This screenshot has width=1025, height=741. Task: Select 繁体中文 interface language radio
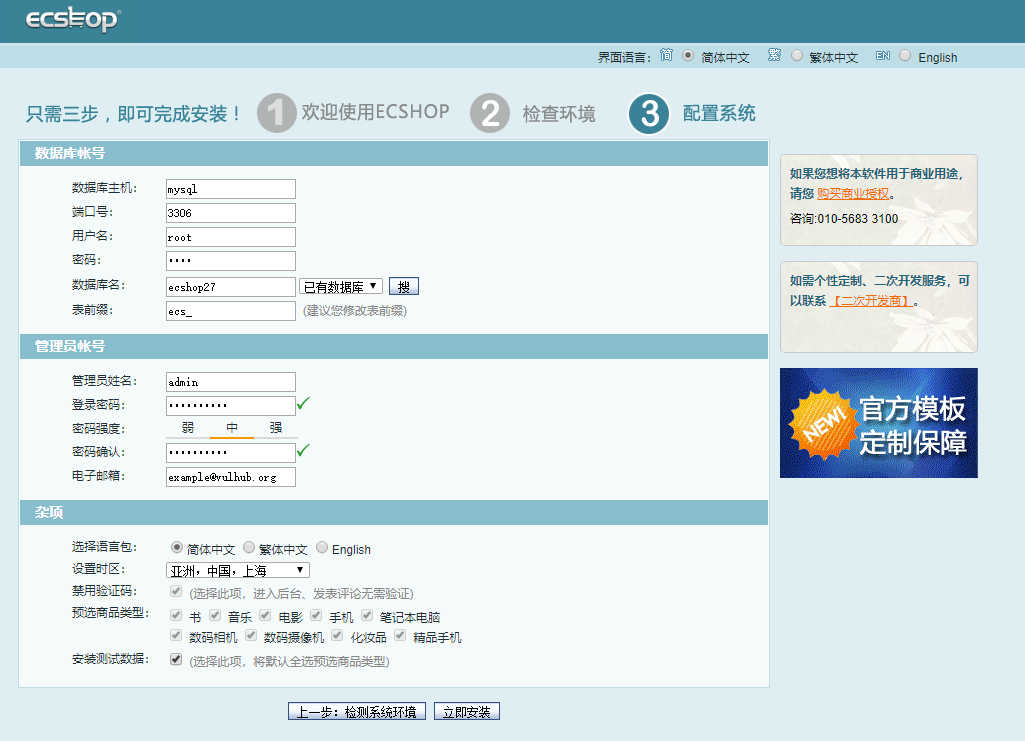pyautogui.click(x=797, y=56)
